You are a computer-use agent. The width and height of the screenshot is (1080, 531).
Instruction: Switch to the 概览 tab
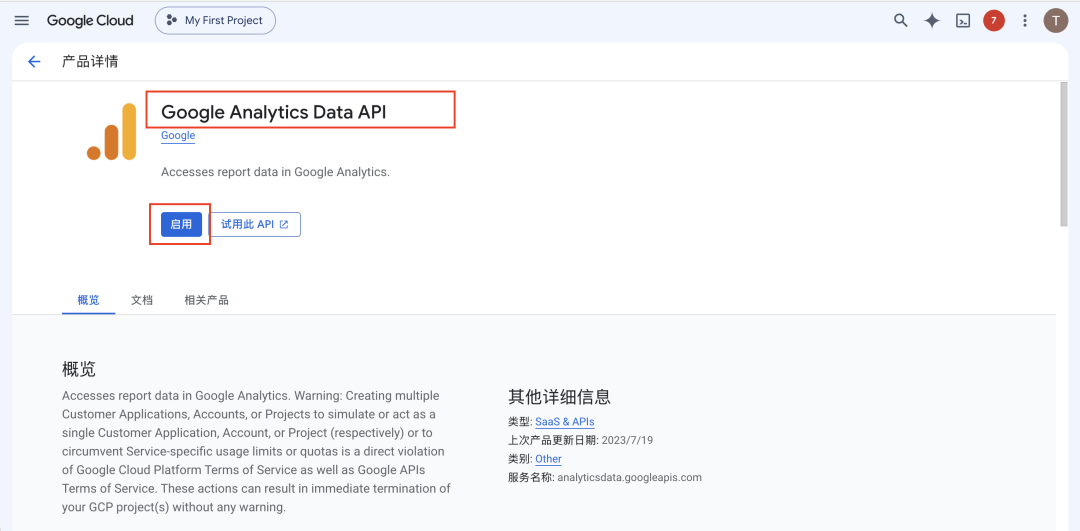[x=88, y=300]
